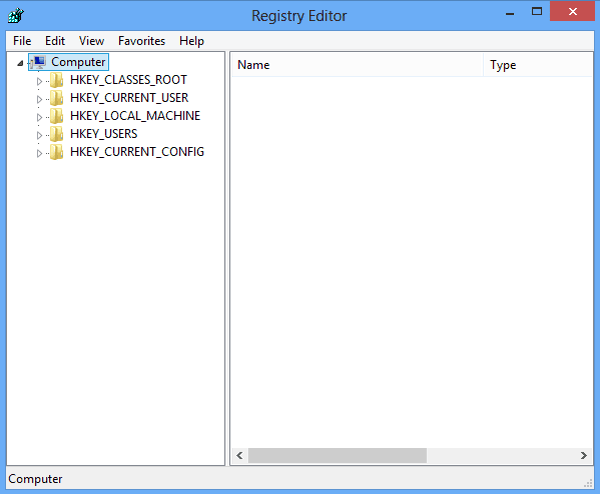Viewport: 600px width, 494px height.
Task: Click the HKEY_LOCAL_MACHINE folder icon
Action: [57, 116]
